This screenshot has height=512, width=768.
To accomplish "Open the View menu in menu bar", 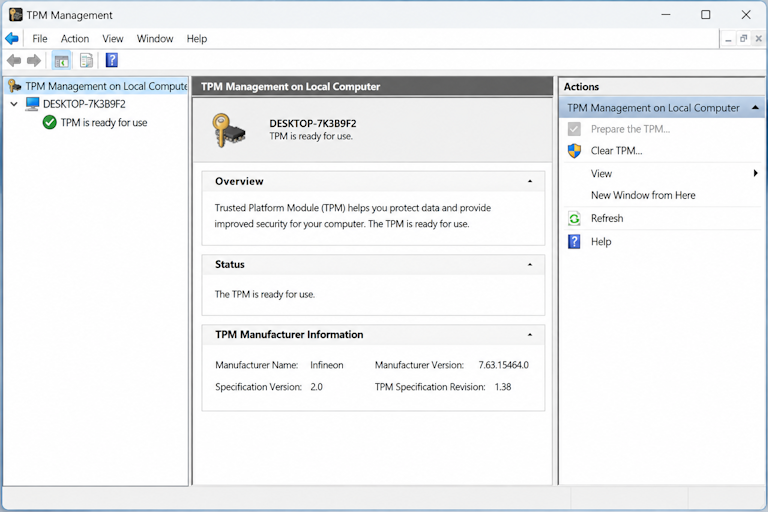I will 113,39.
